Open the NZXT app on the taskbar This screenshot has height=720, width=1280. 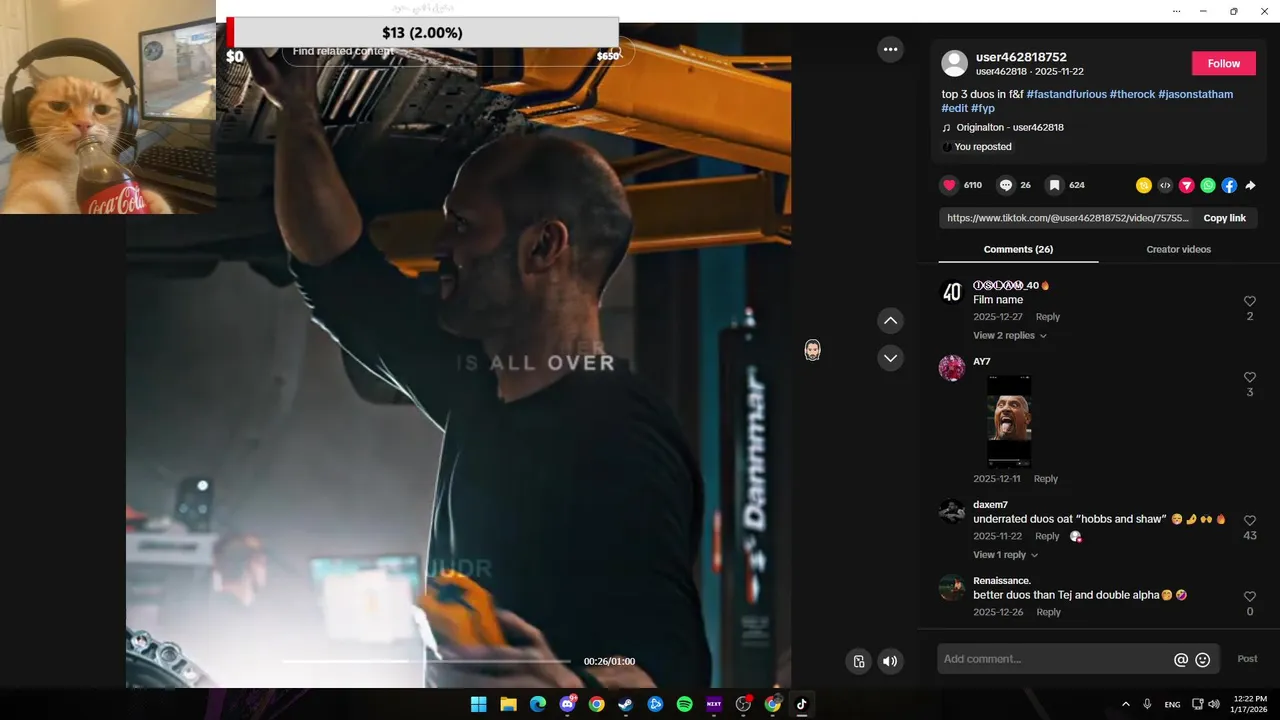pyautogui.click(x=714, y=704)
